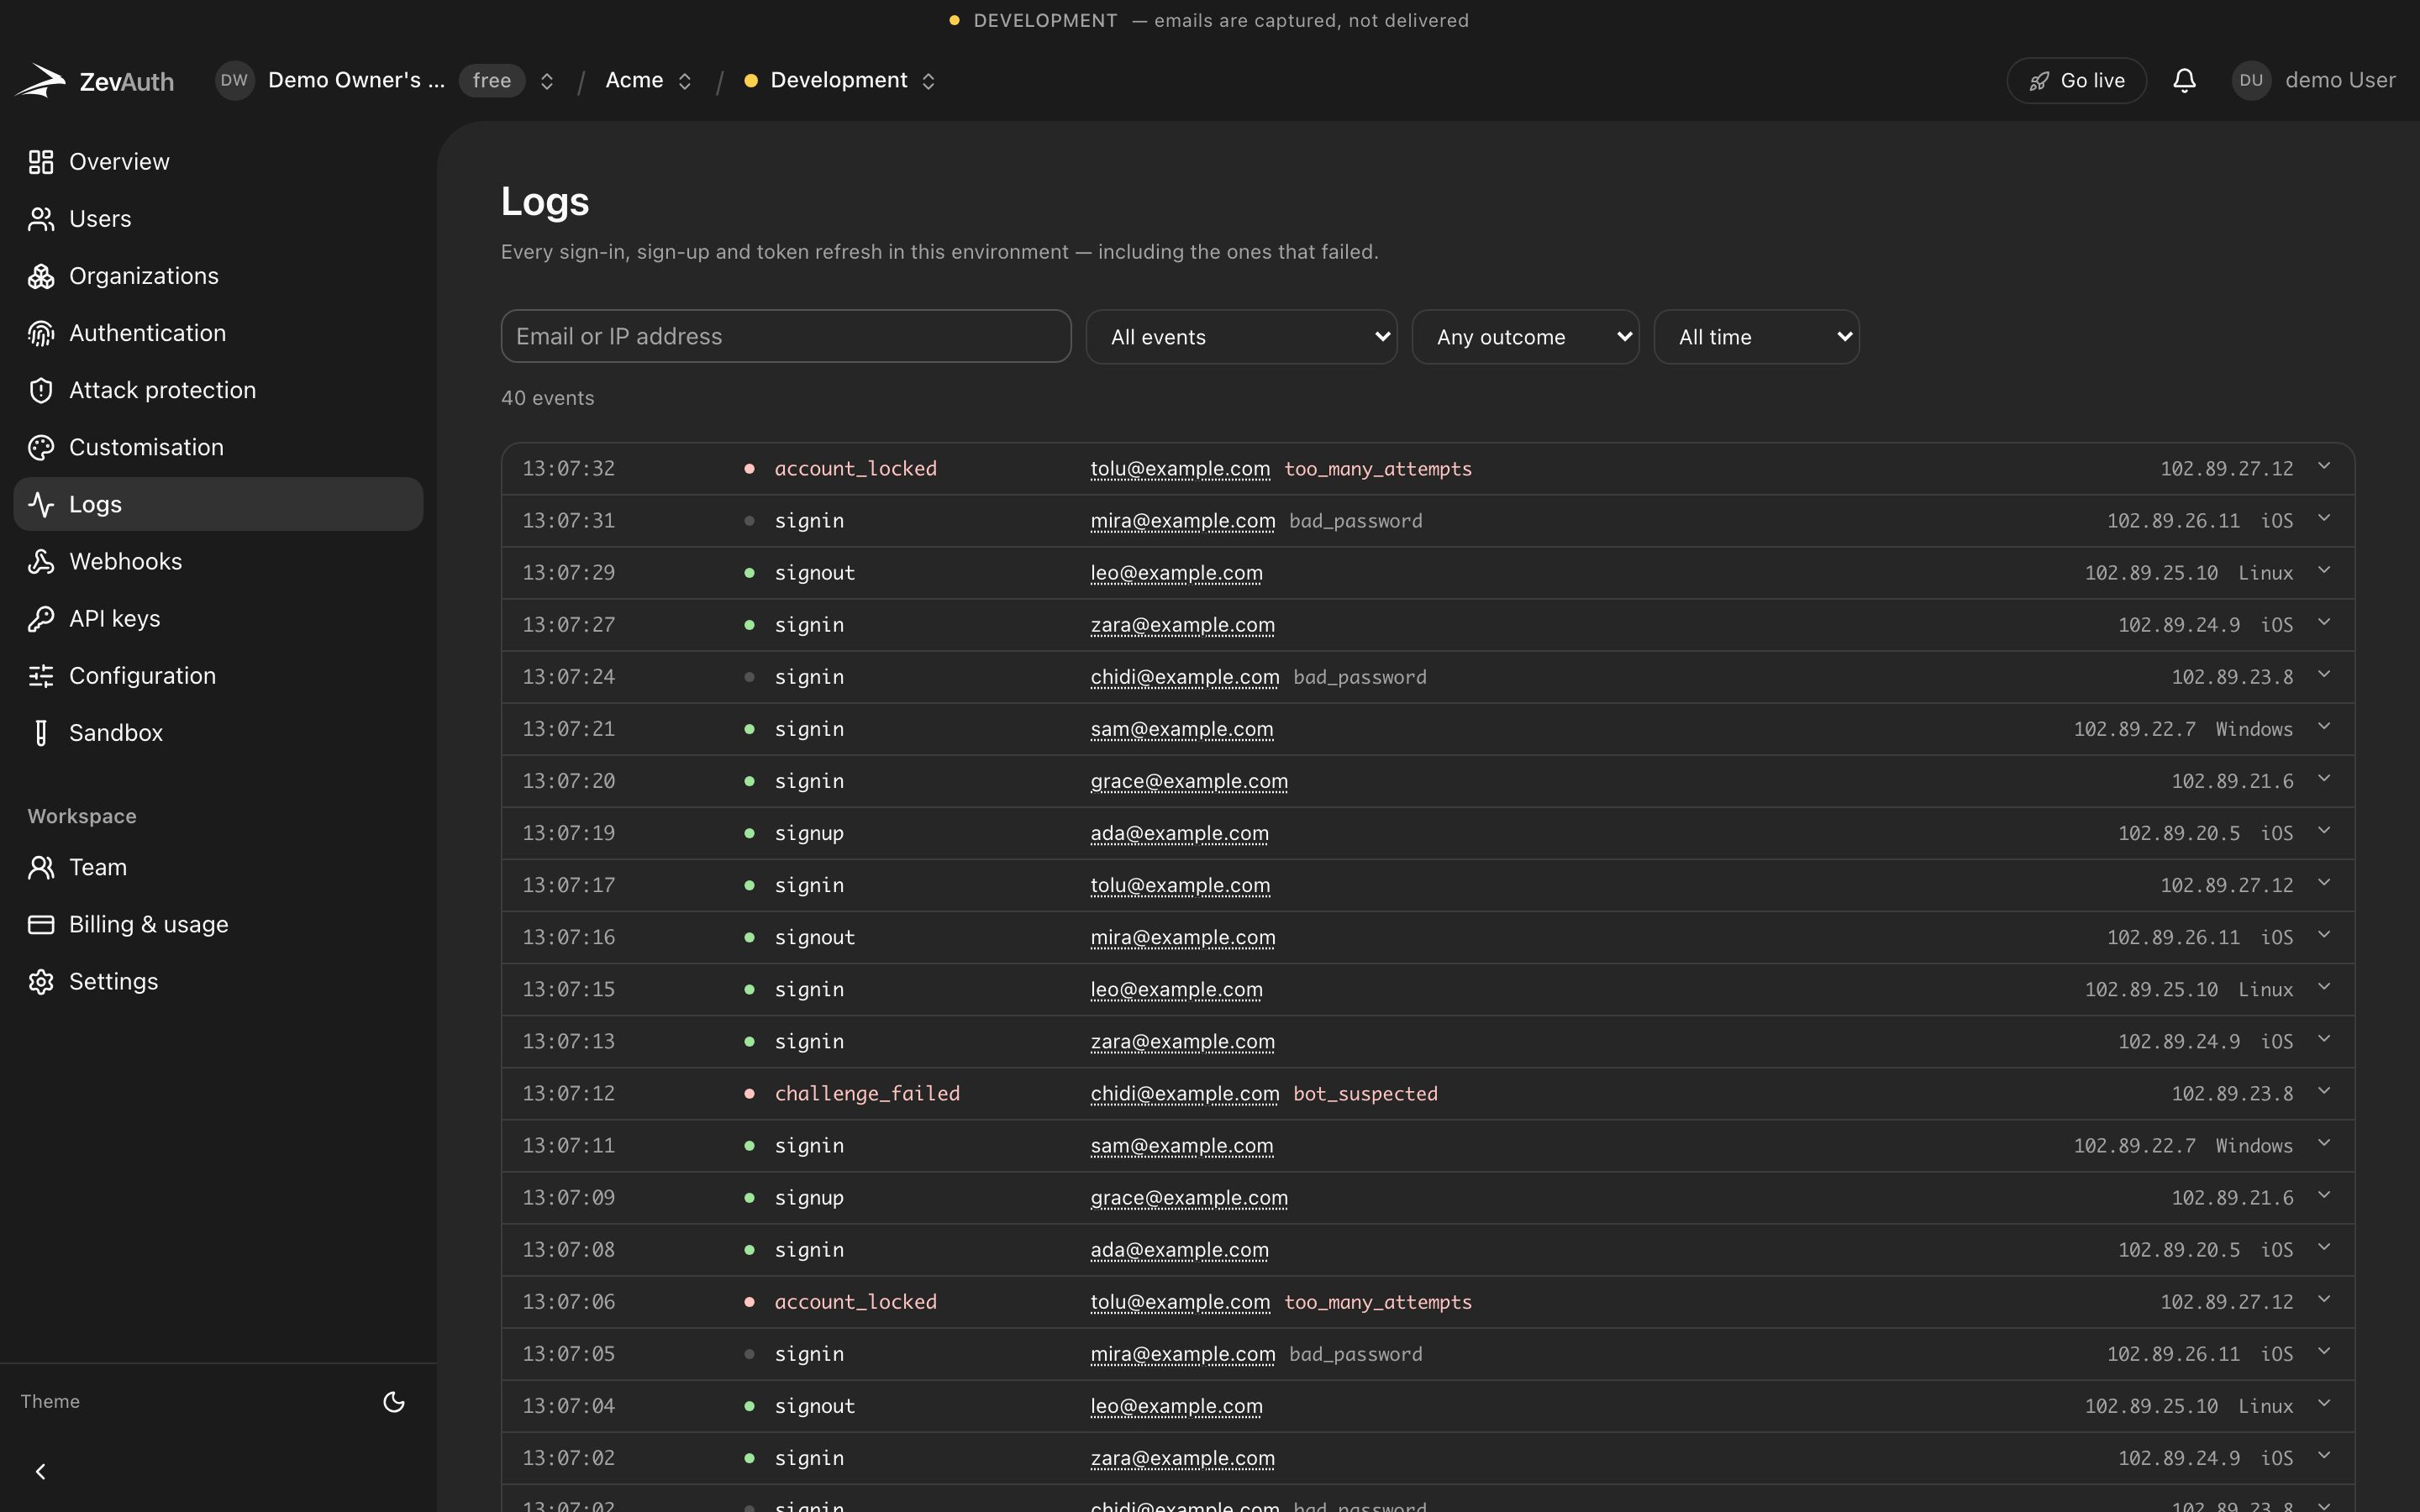Click the Configuration sliders icon
Viewport: 2420px width, 1512px height.
(x=41, y=675)
